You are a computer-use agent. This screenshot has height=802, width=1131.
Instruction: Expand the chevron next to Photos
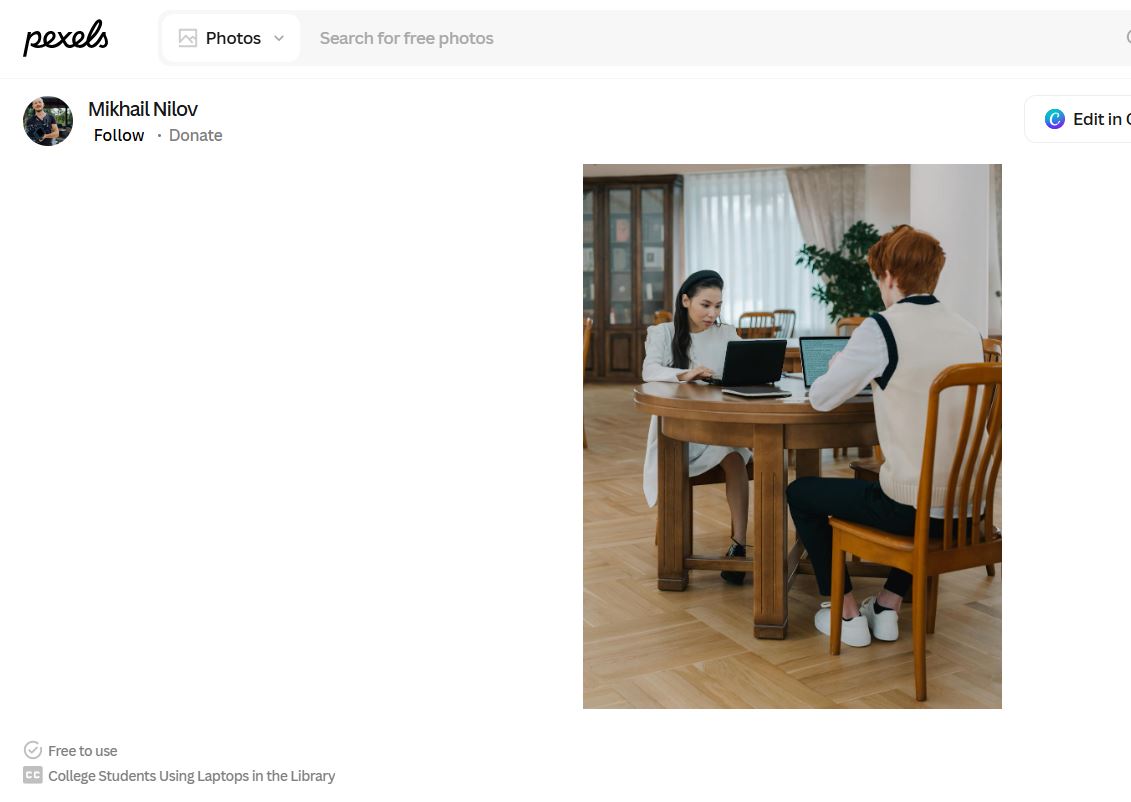pos(279,38)
